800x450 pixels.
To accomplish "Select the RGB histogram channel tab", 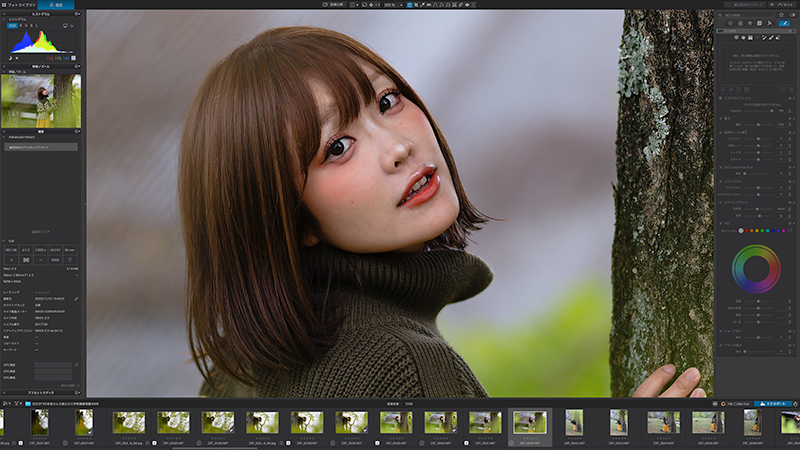I will pyautogui.click(x=12, y=26).
